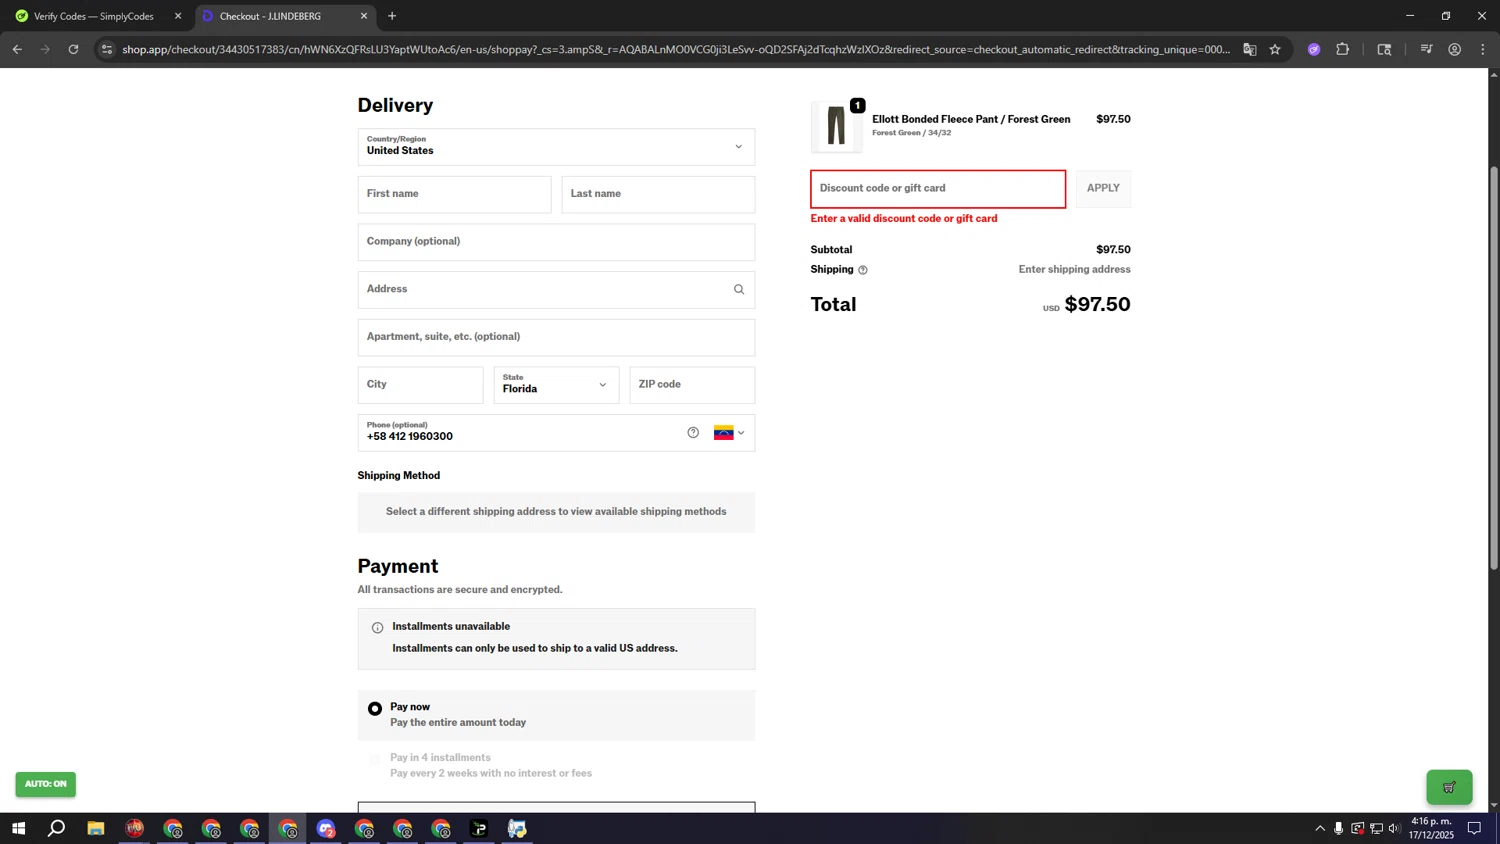Click the Apartment, suite, etc. field

(x=556, y=337)
